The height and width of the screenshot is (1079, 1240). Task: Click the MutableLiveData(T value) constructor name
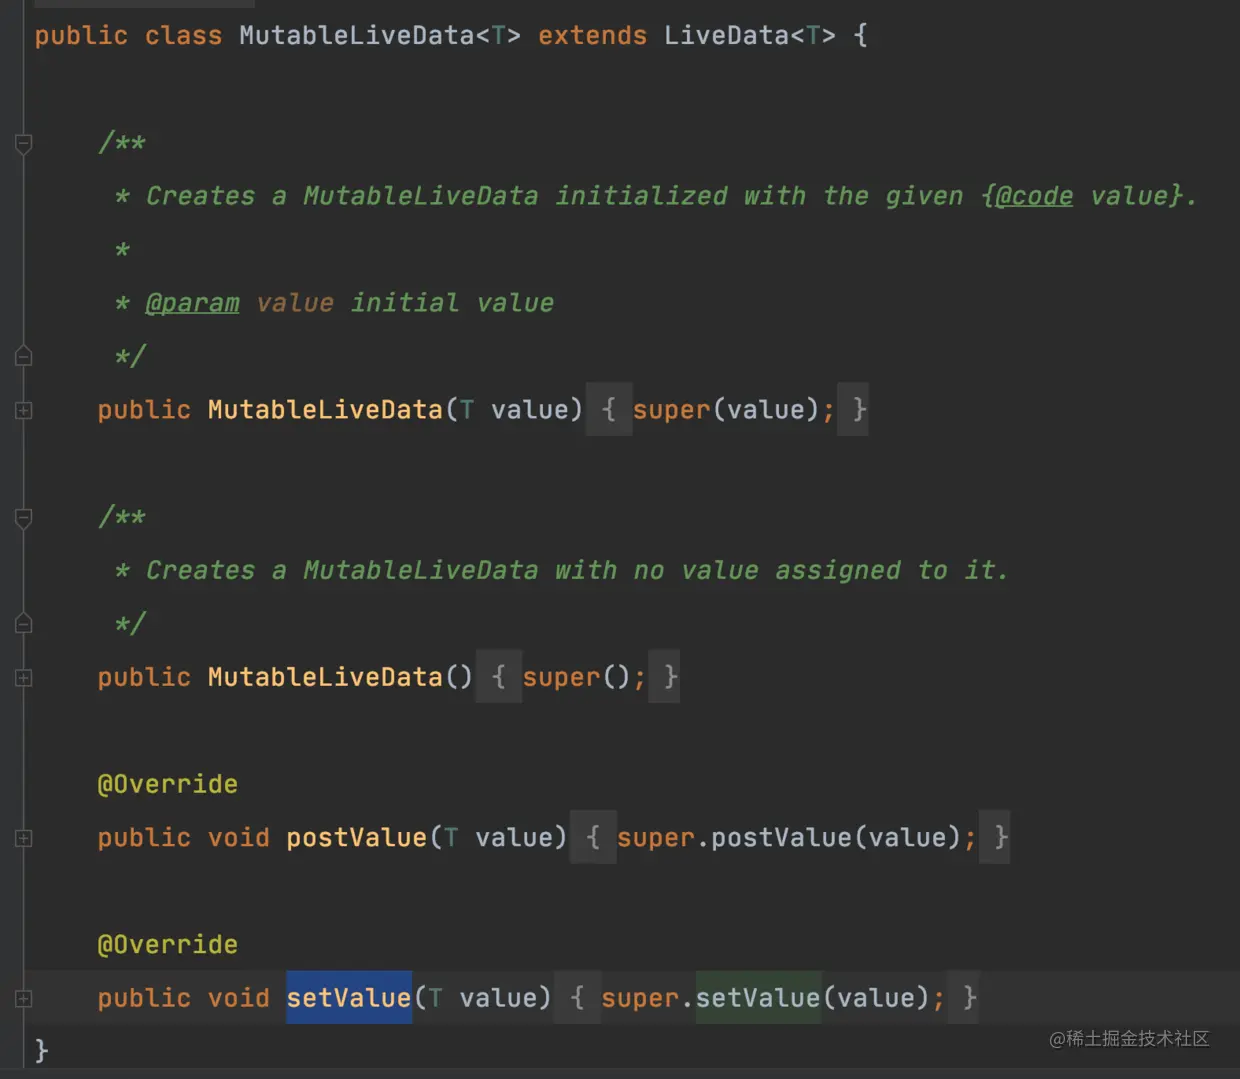[325, 409]
